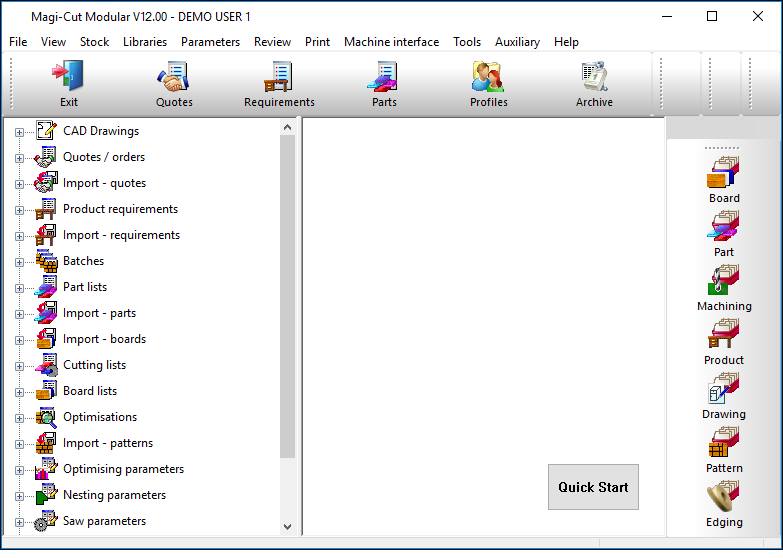Open the Edging library icon
Viewport: 783px width, 558px height.
tap(724, 496)
